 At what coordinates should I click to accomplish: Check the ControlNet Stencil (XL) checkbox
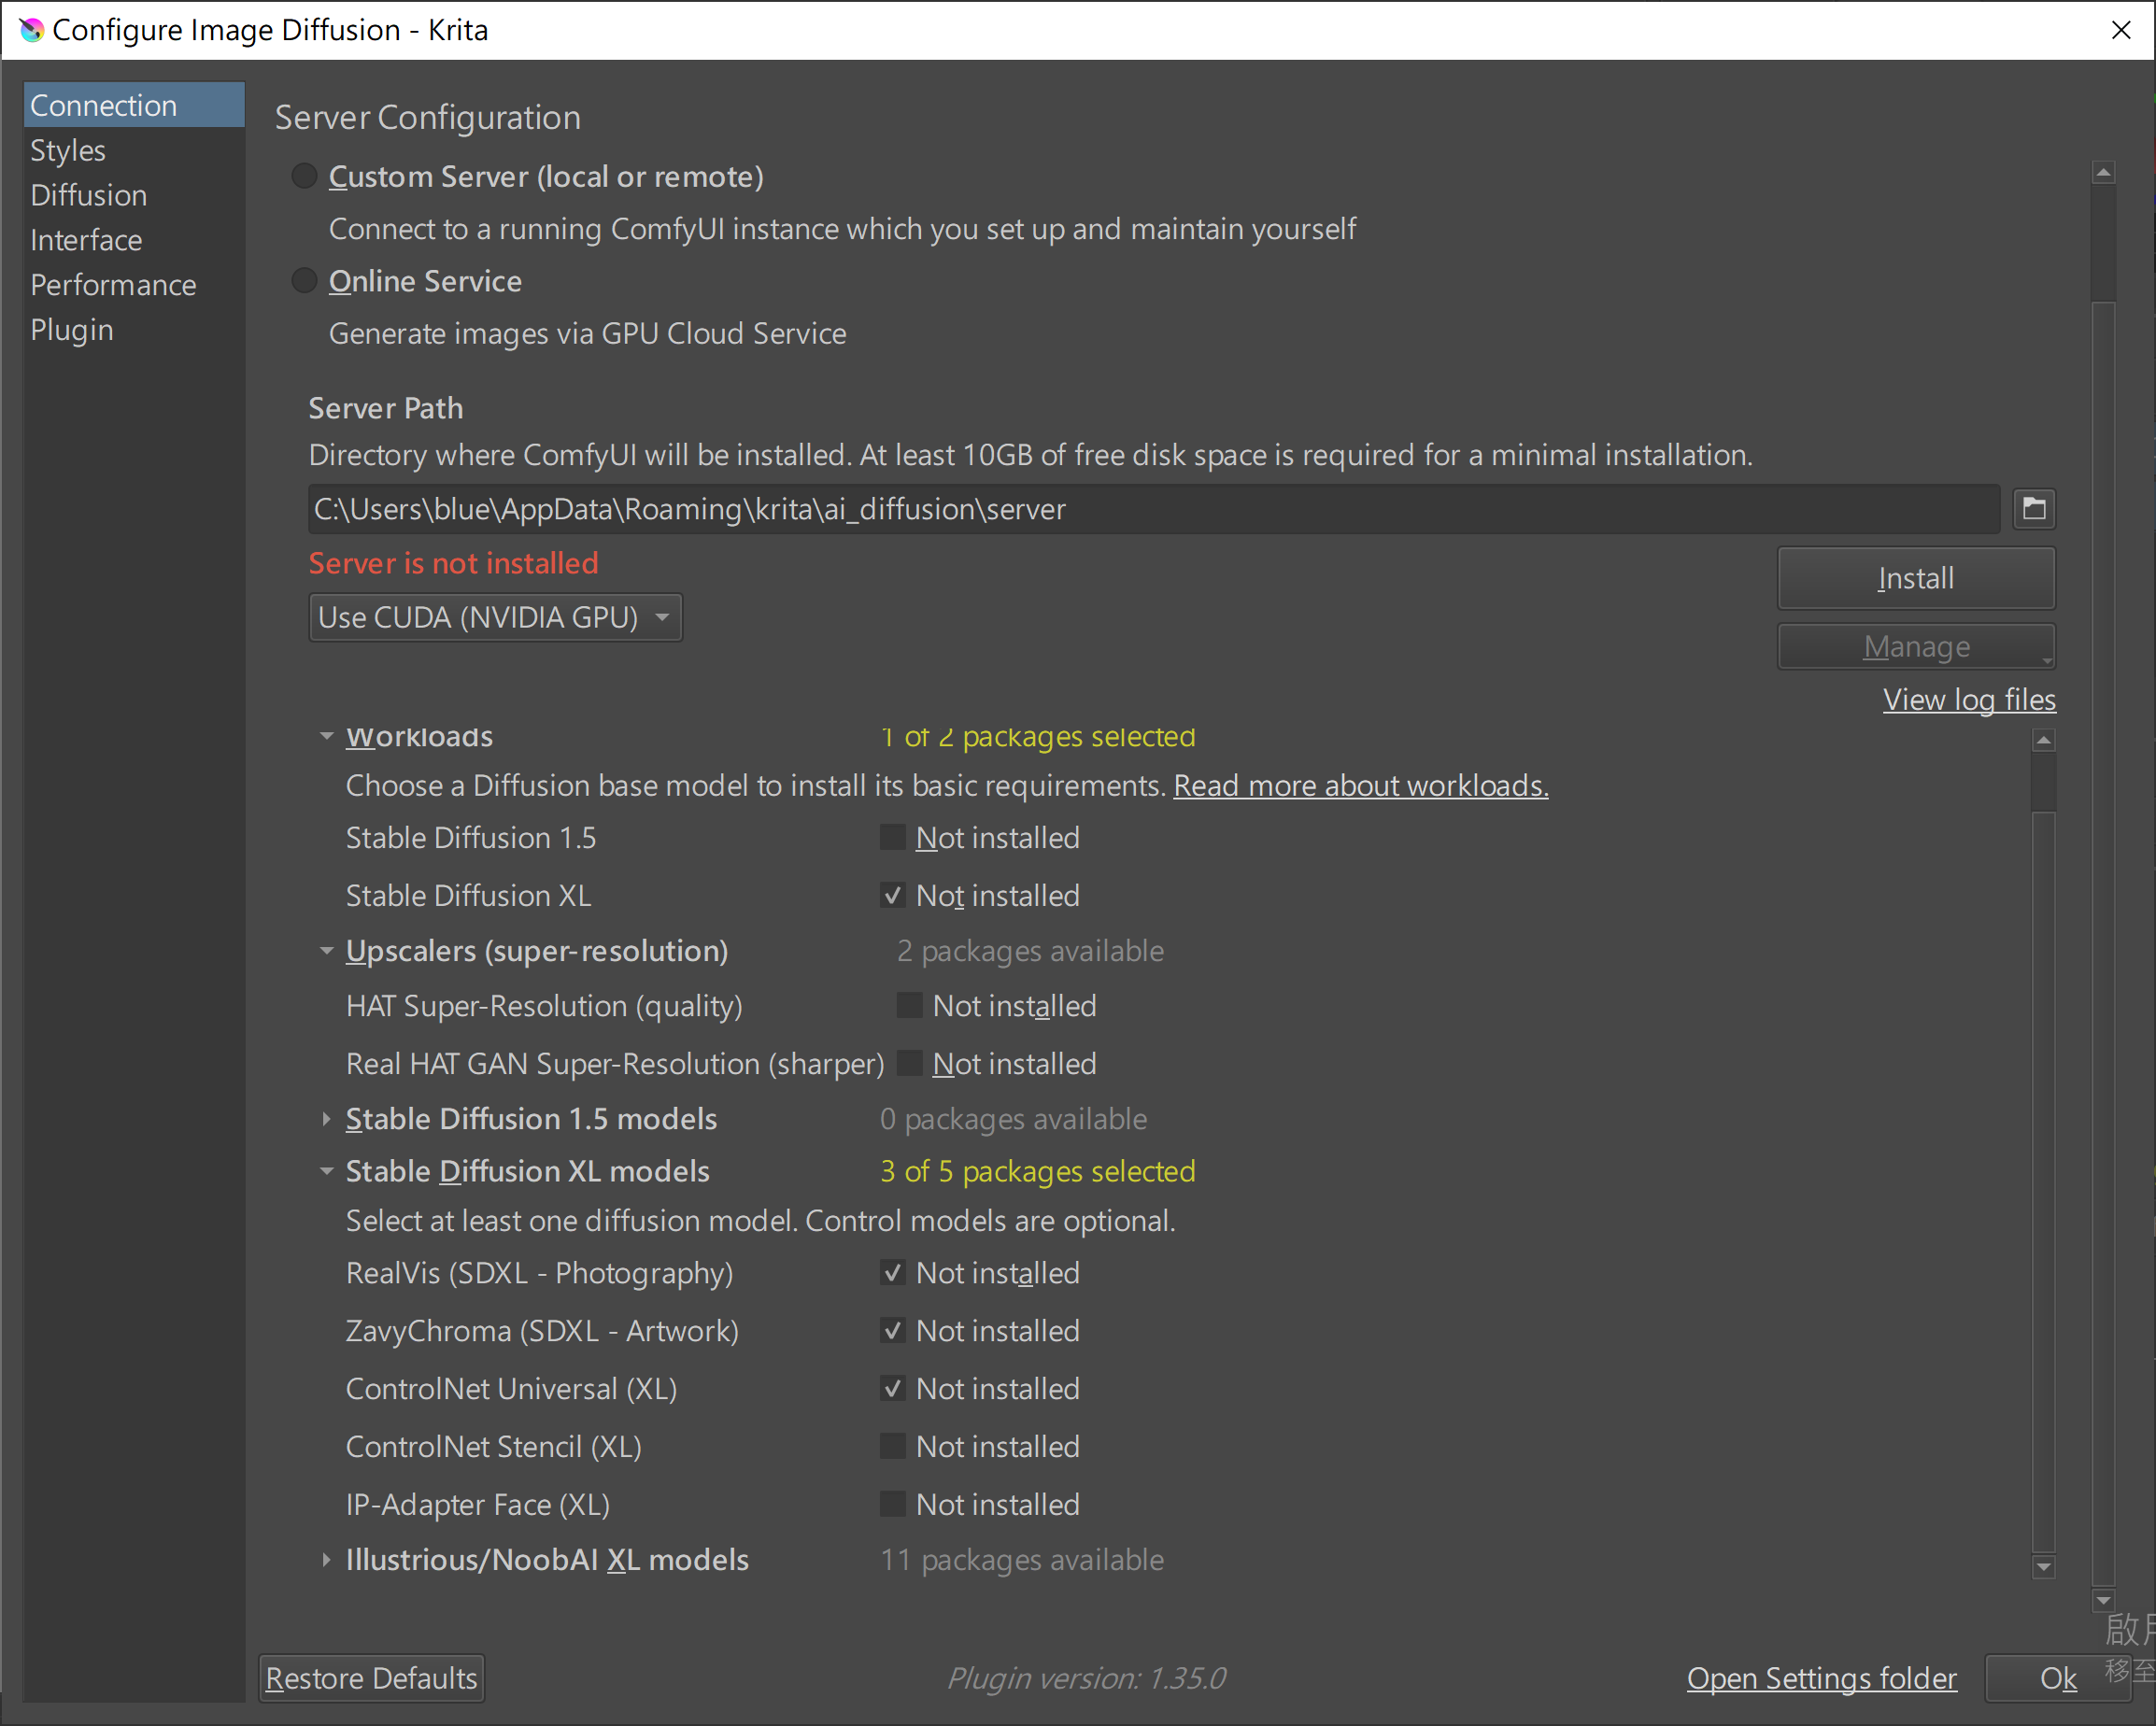[892, 1447]
